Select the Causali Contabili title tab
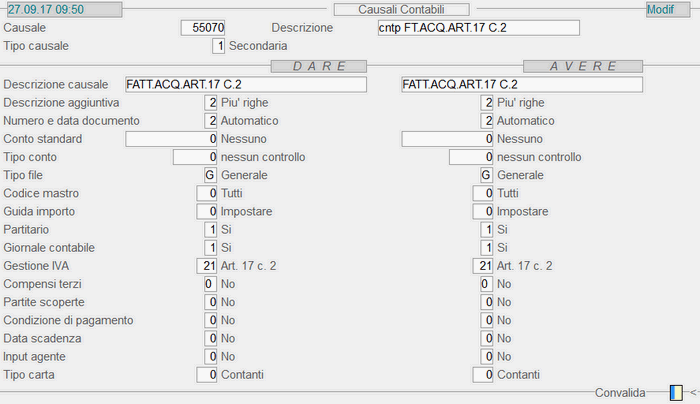Image resolution: width=700 pixels, height=404 pixels. click(401, 9)
